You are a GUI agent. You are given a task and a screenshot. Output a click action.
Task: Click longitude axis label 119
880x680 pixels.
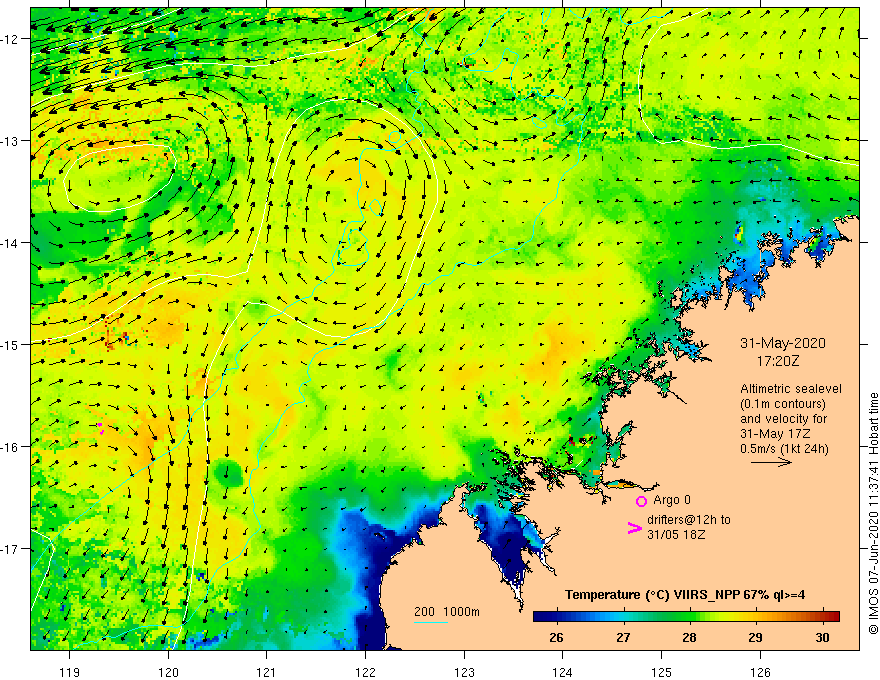[x=70, y=672]
